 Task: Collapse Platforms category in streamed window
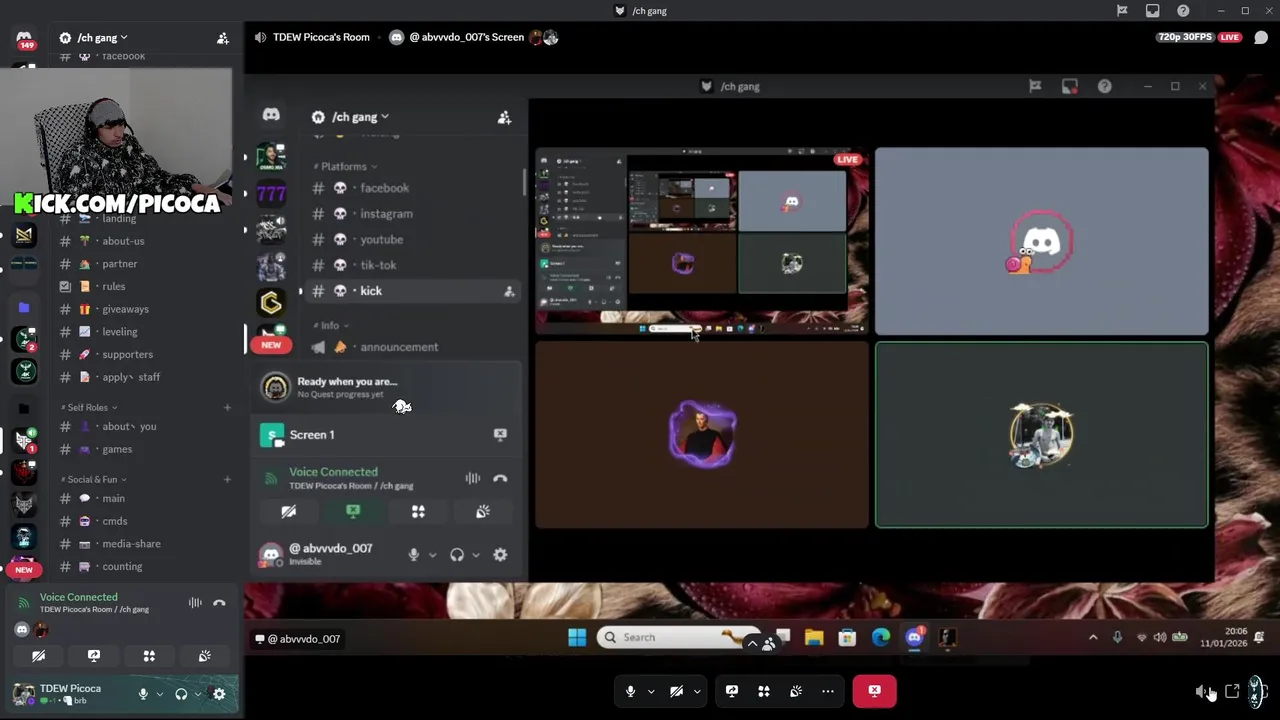click(345, 166)
